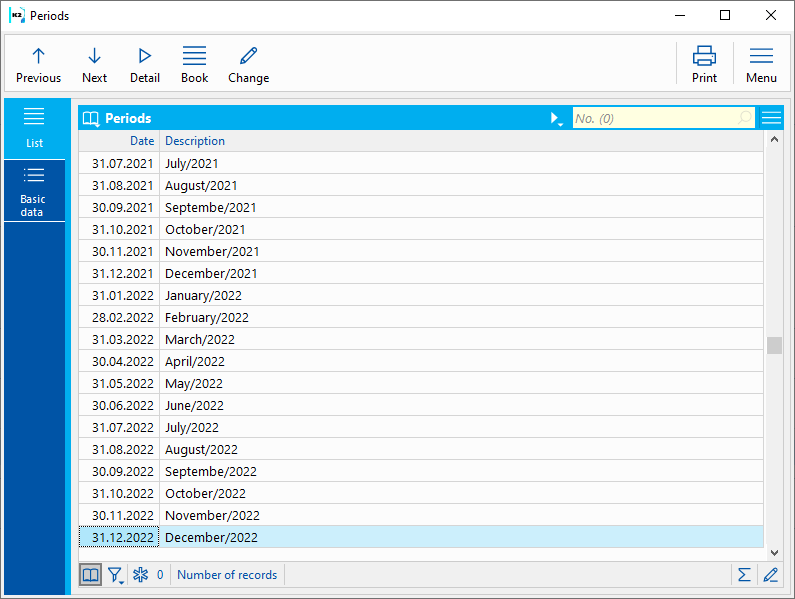Click the sigma sum icon
This screenshot has height=599, width=795.
[744, 575]
